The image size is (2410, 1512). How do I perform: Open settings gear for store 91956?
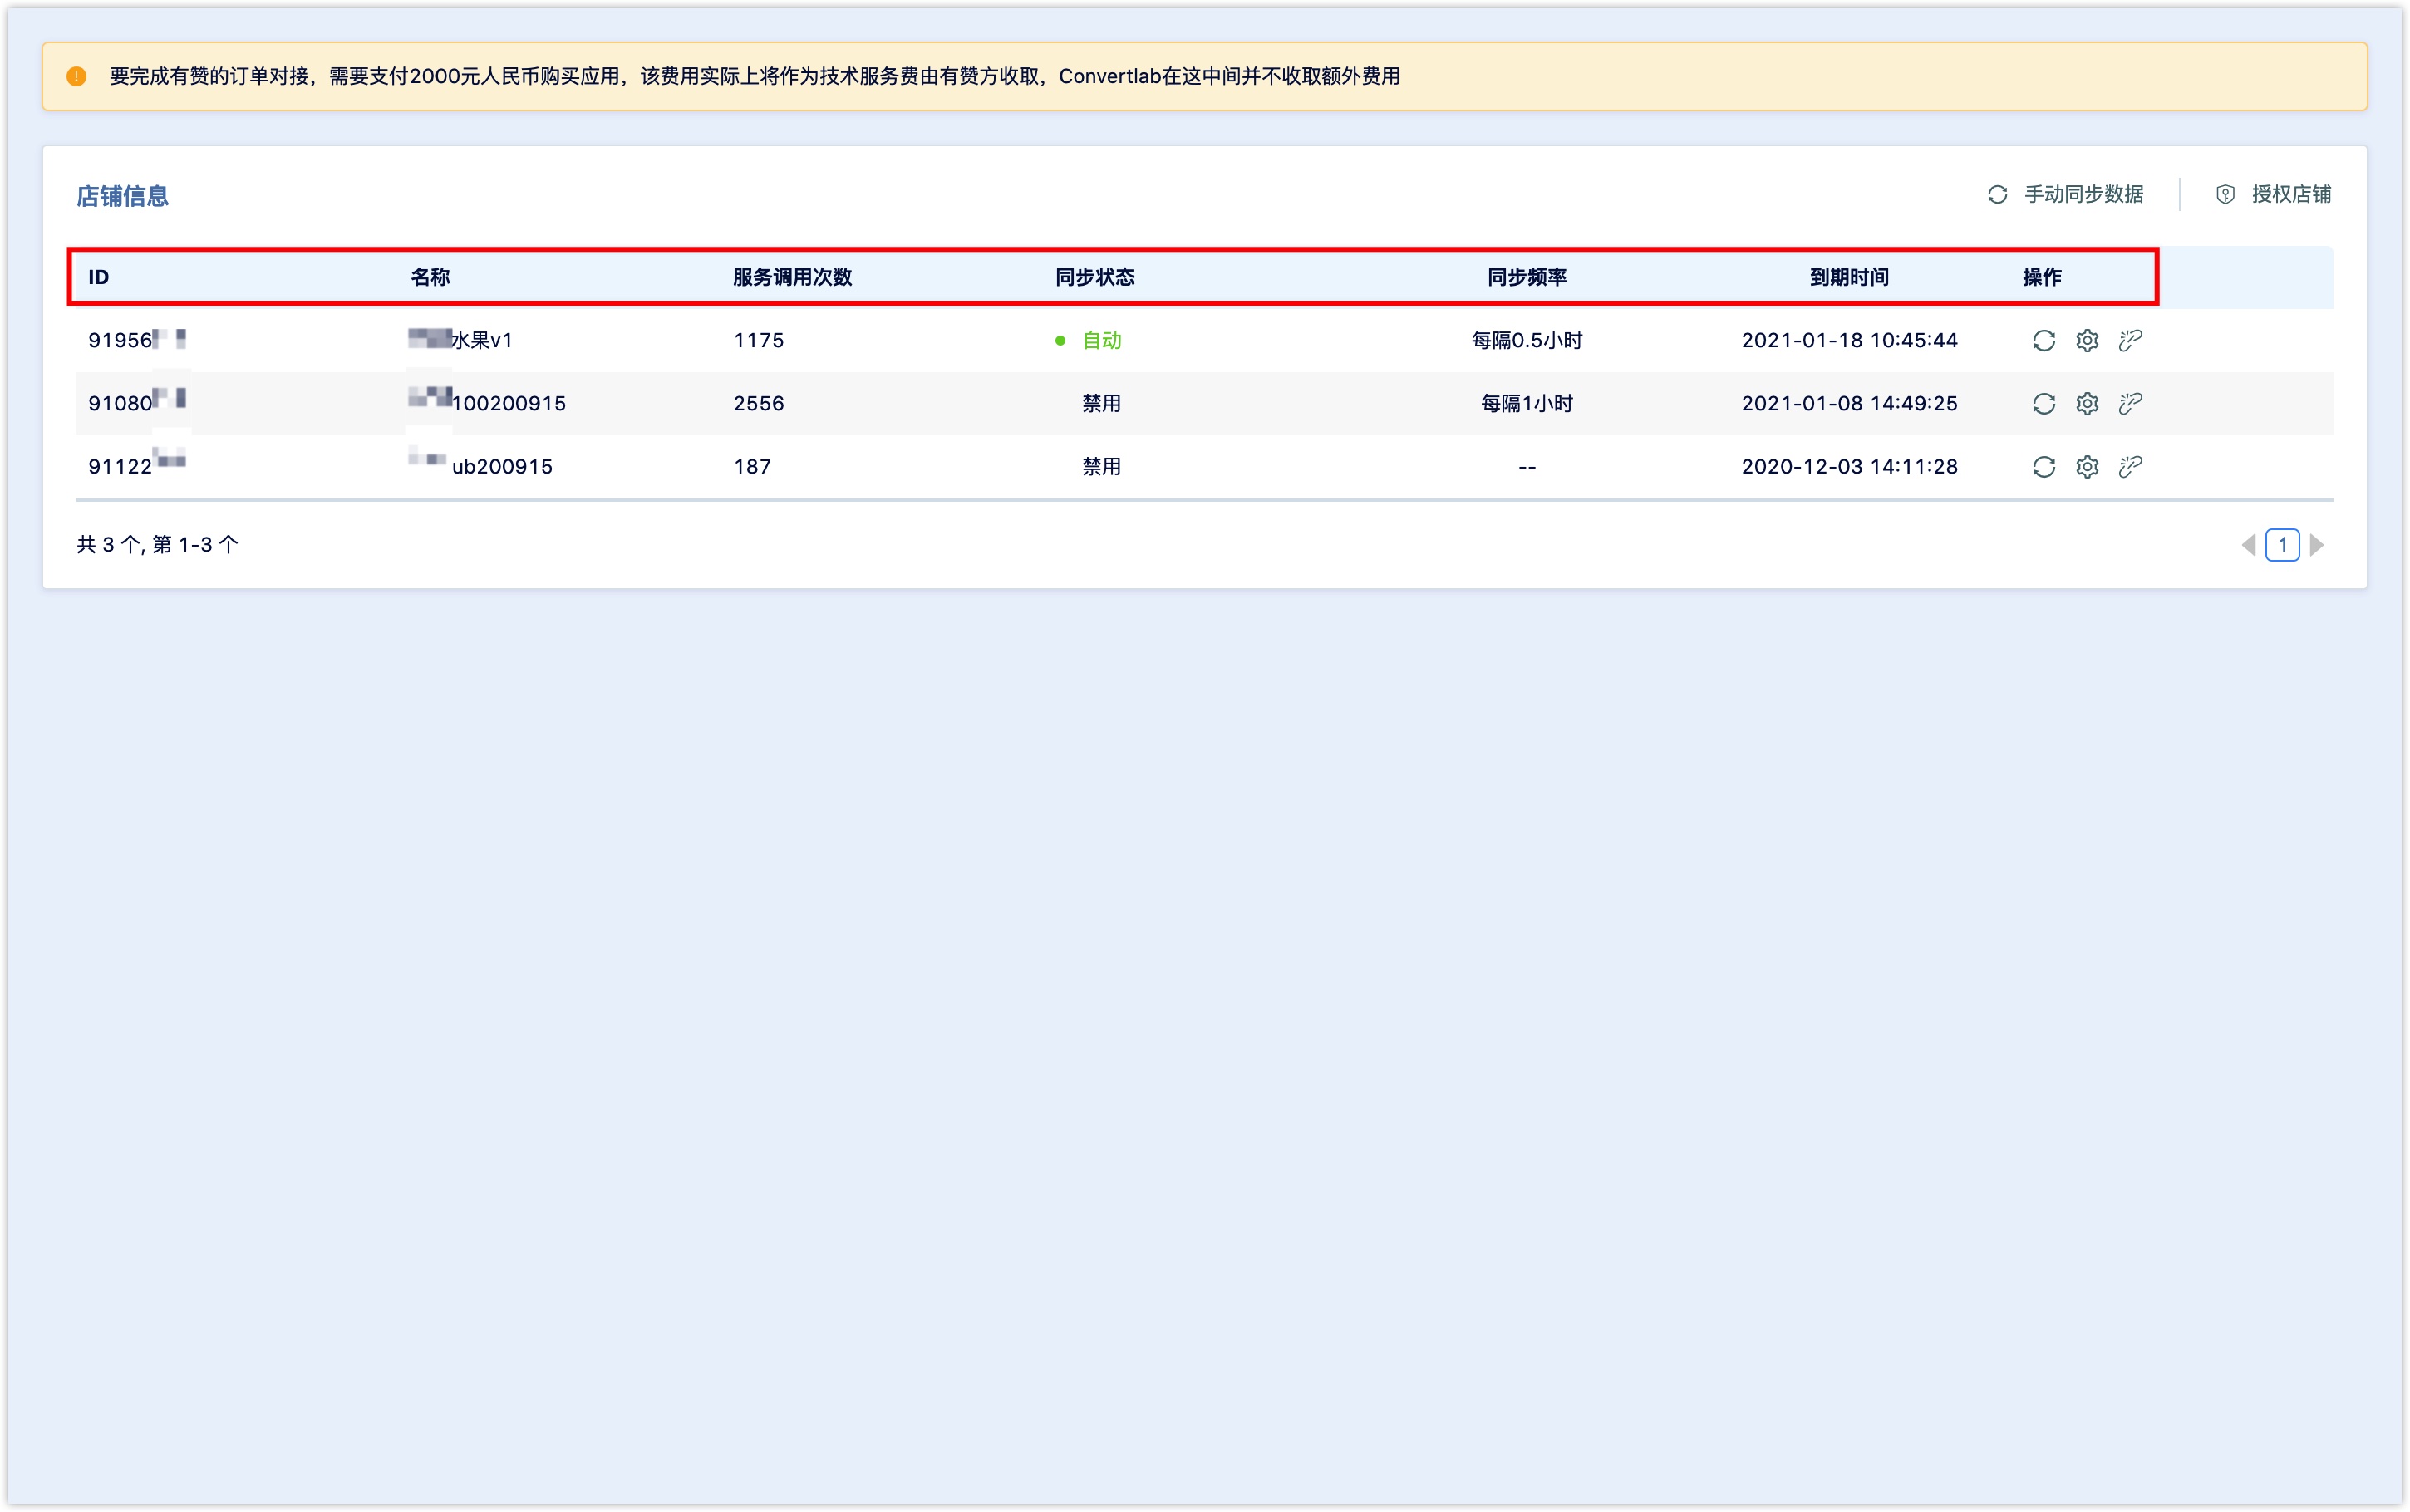[x=2086, y=340]
